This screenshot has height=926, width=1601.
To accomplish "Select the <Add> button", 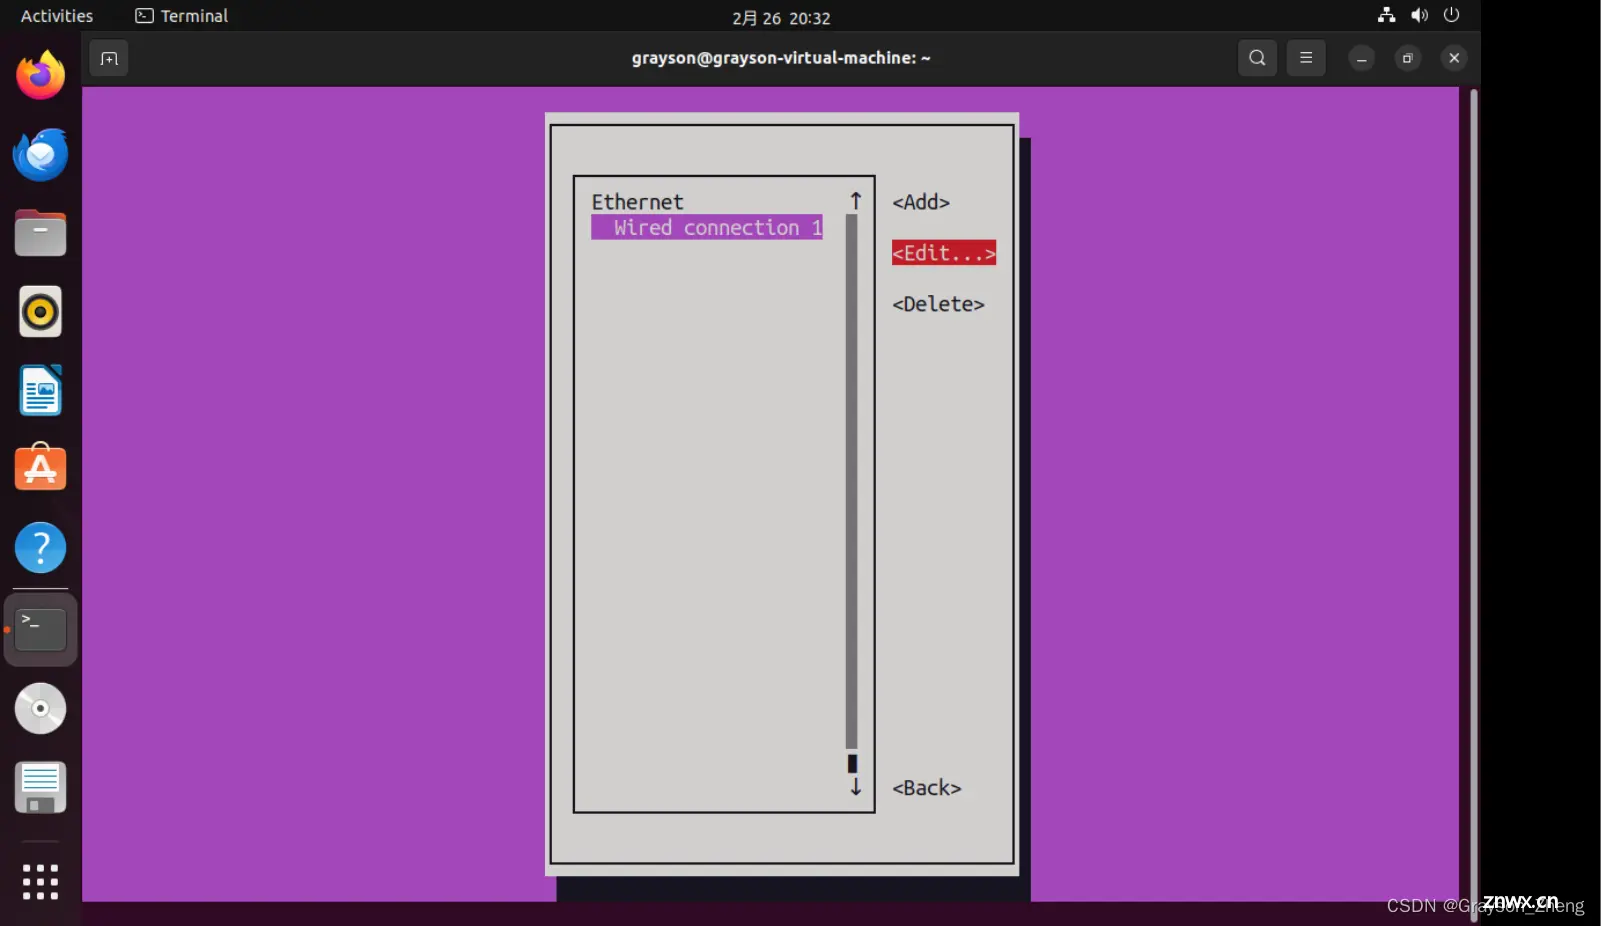I will 921,202.
